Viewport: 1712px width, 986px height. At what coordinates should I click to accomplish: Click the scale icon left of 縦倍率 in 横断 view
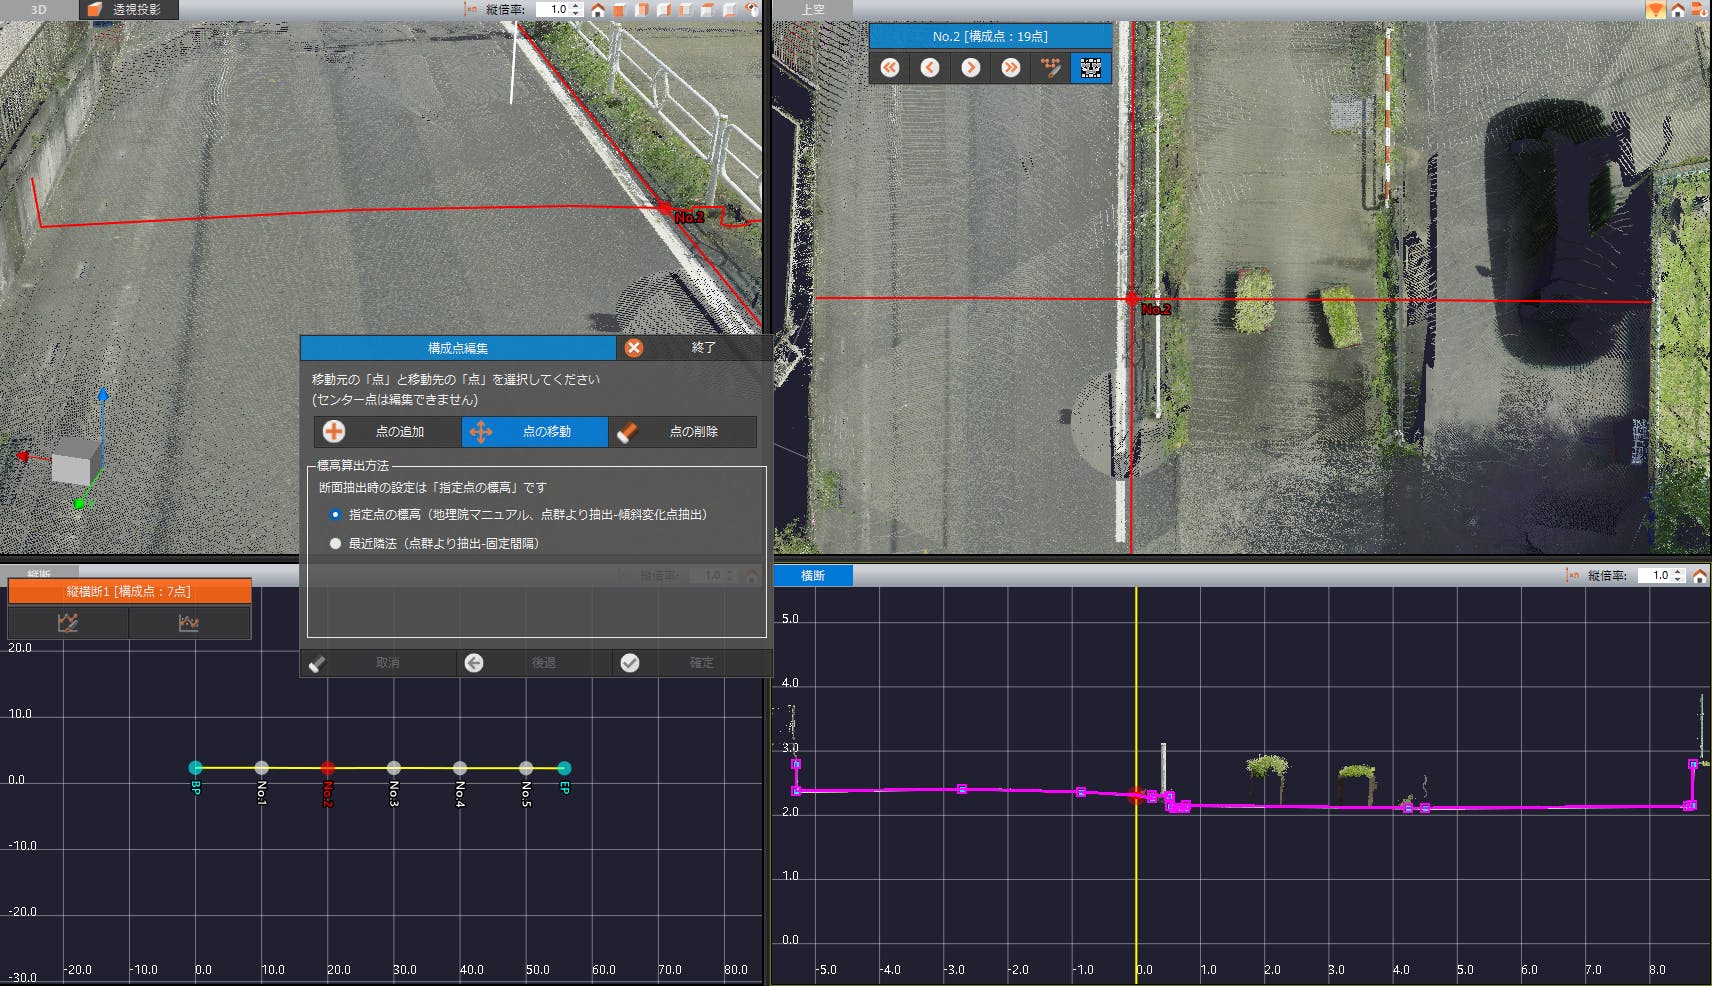[1572, 575]
